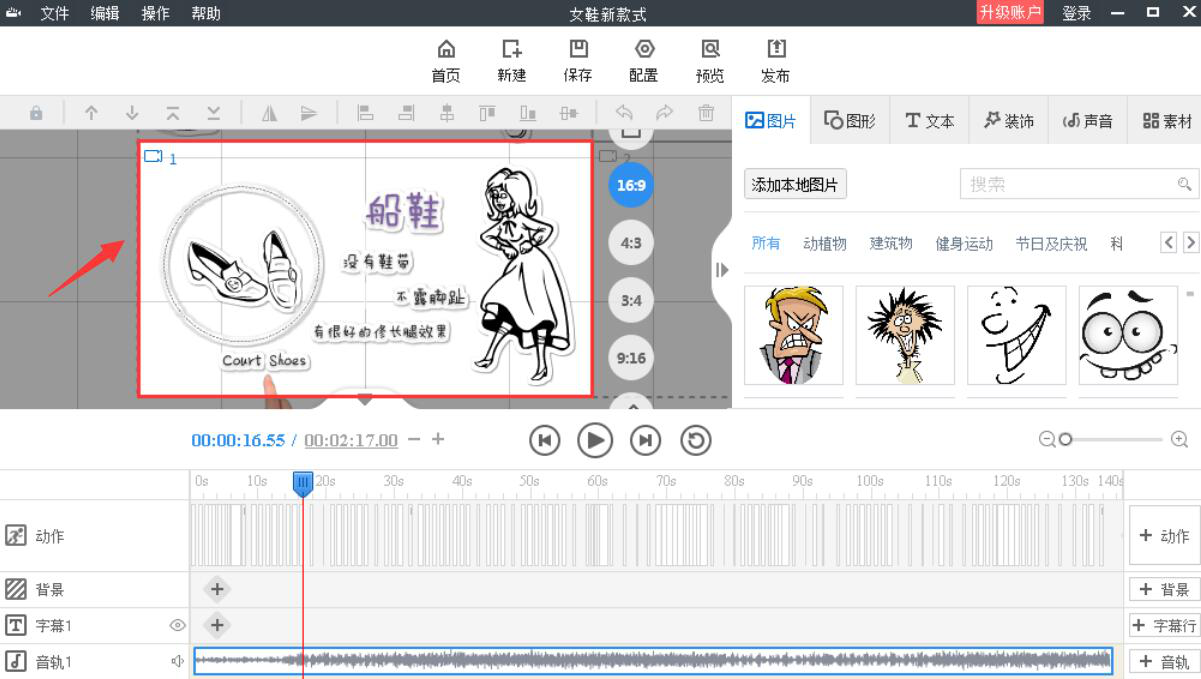Choose the wide grin face thumbnail

(x=1016, y=335)
